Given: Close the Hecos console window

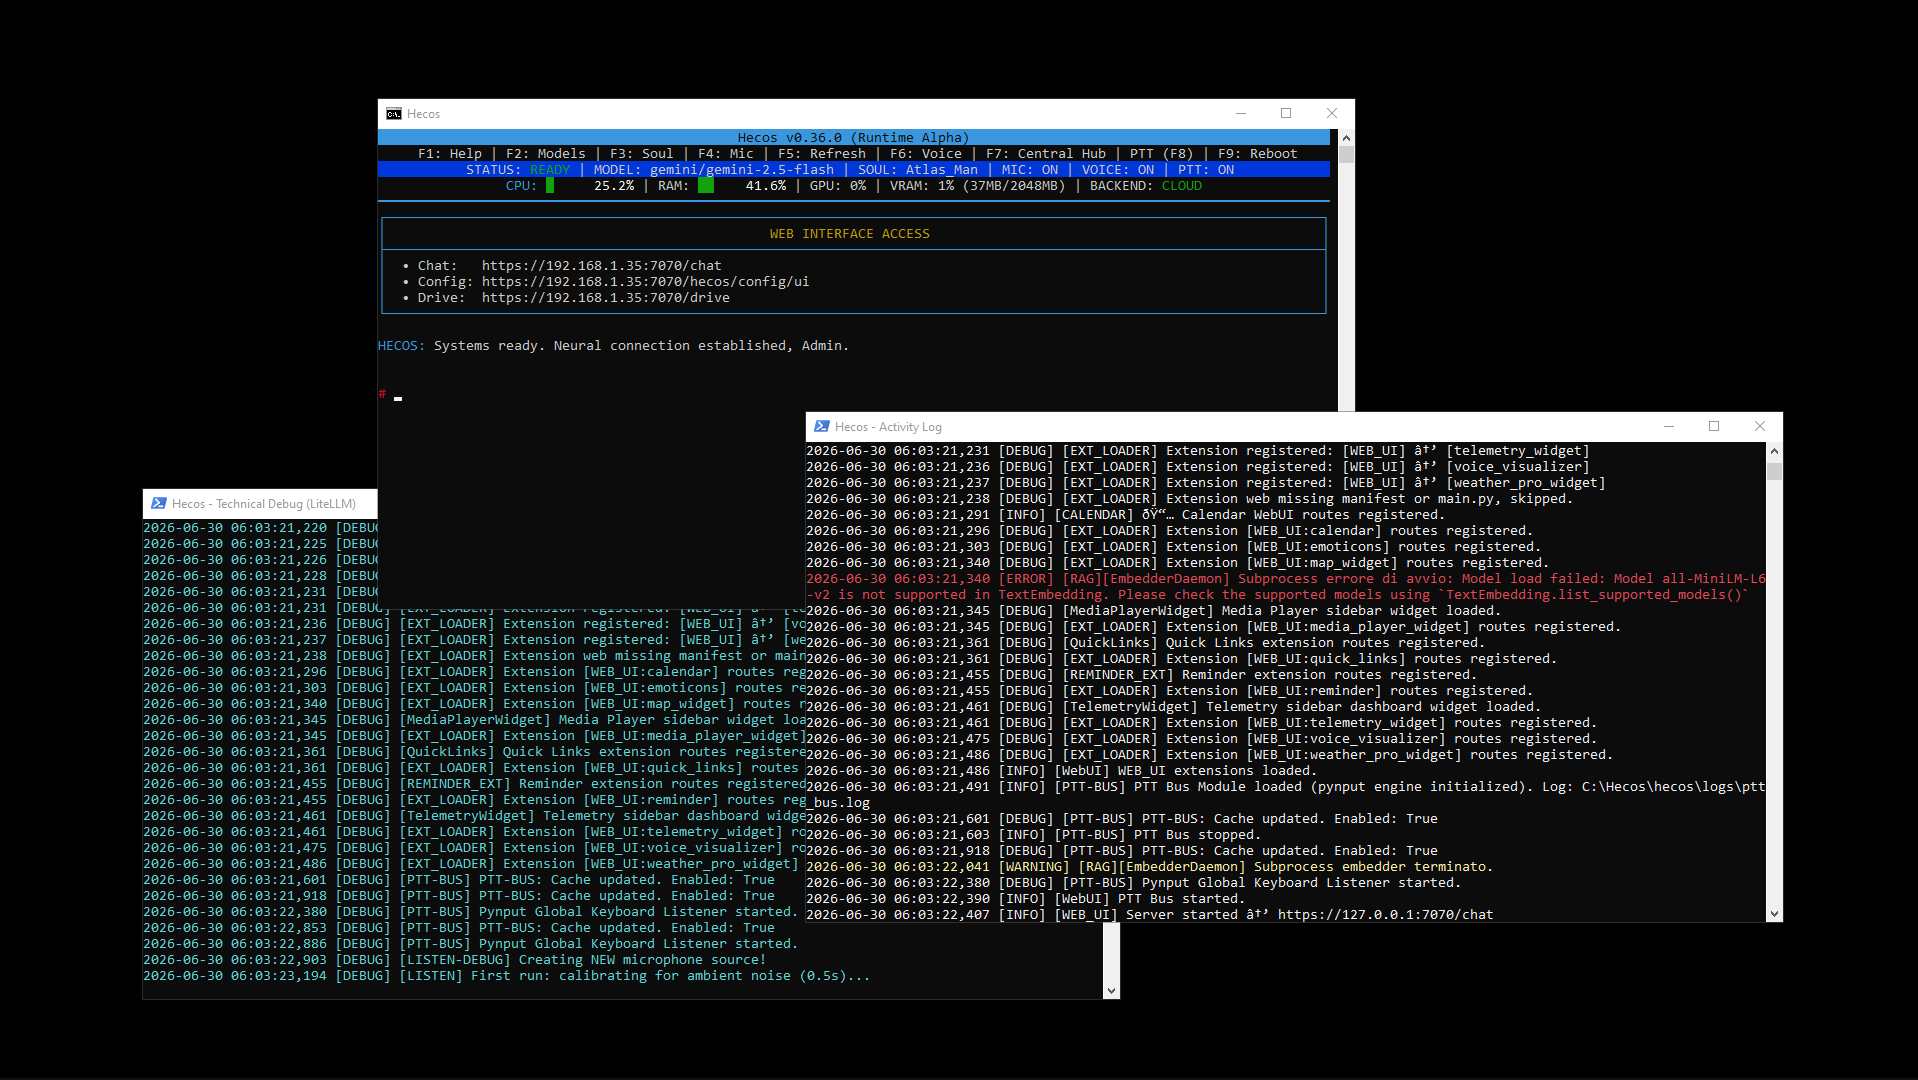Looking at the screenshot, I should 1332,114.
